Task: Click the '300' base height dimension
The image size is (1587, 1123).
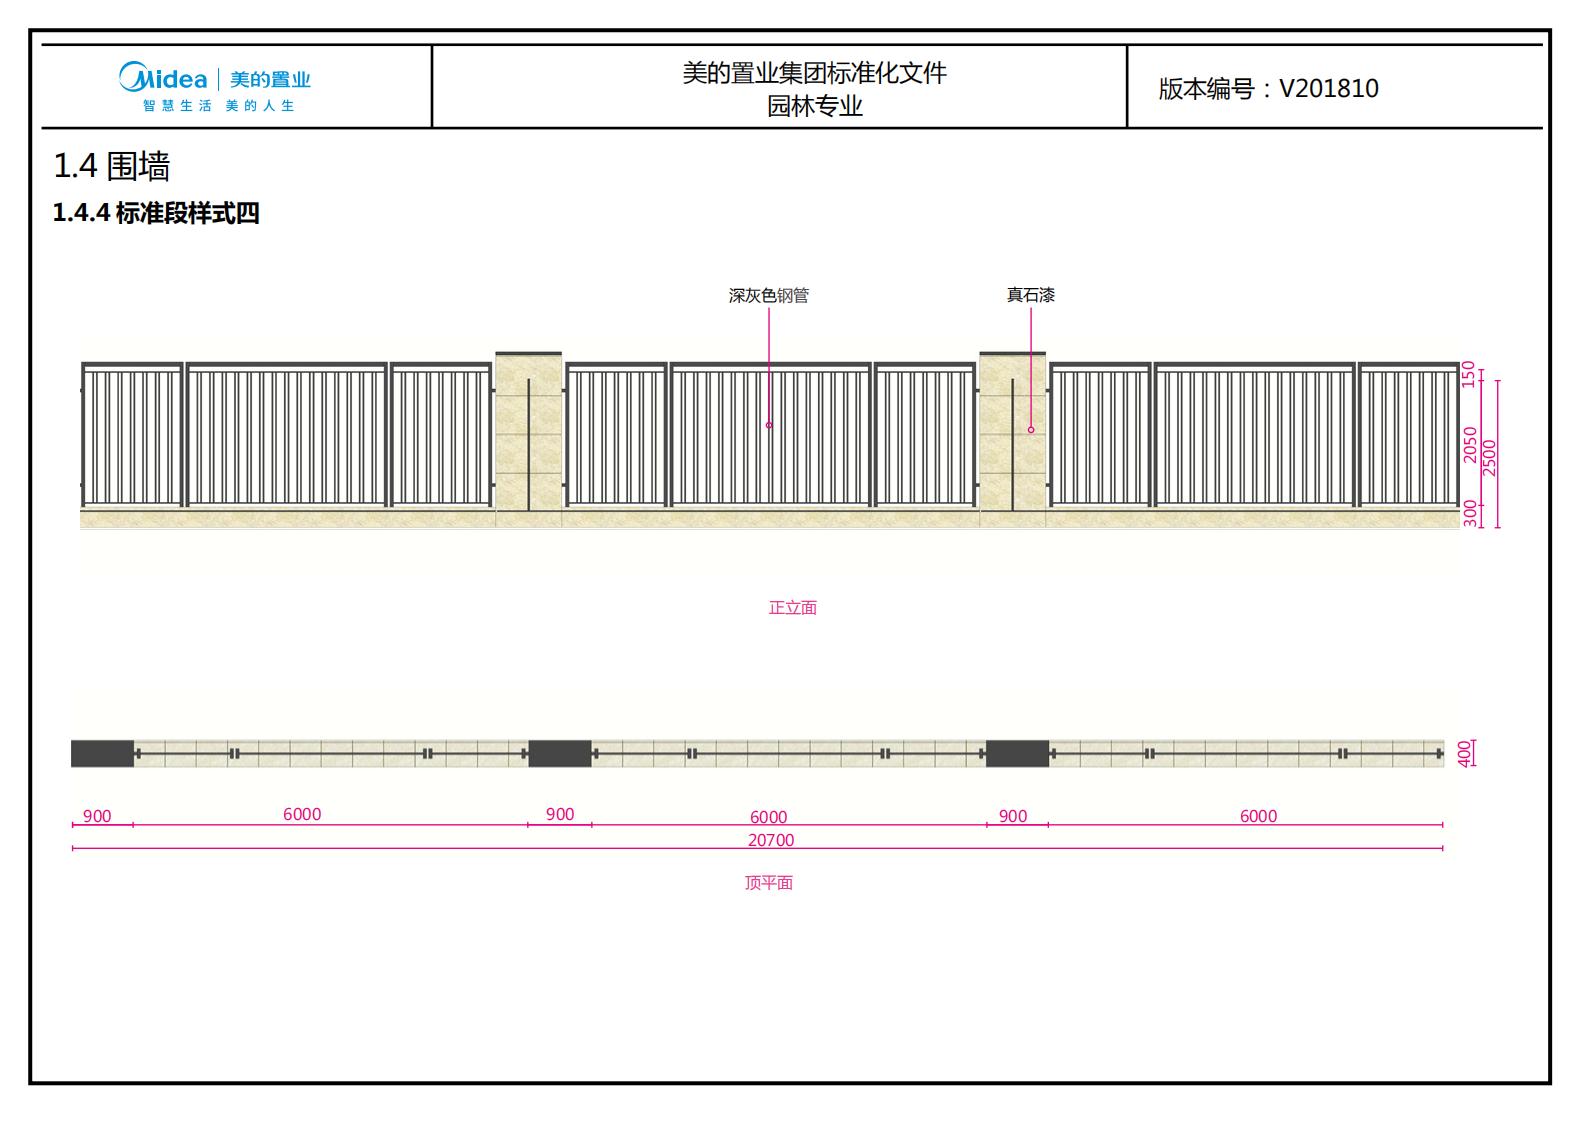Action: click(x=1469, y=514)
